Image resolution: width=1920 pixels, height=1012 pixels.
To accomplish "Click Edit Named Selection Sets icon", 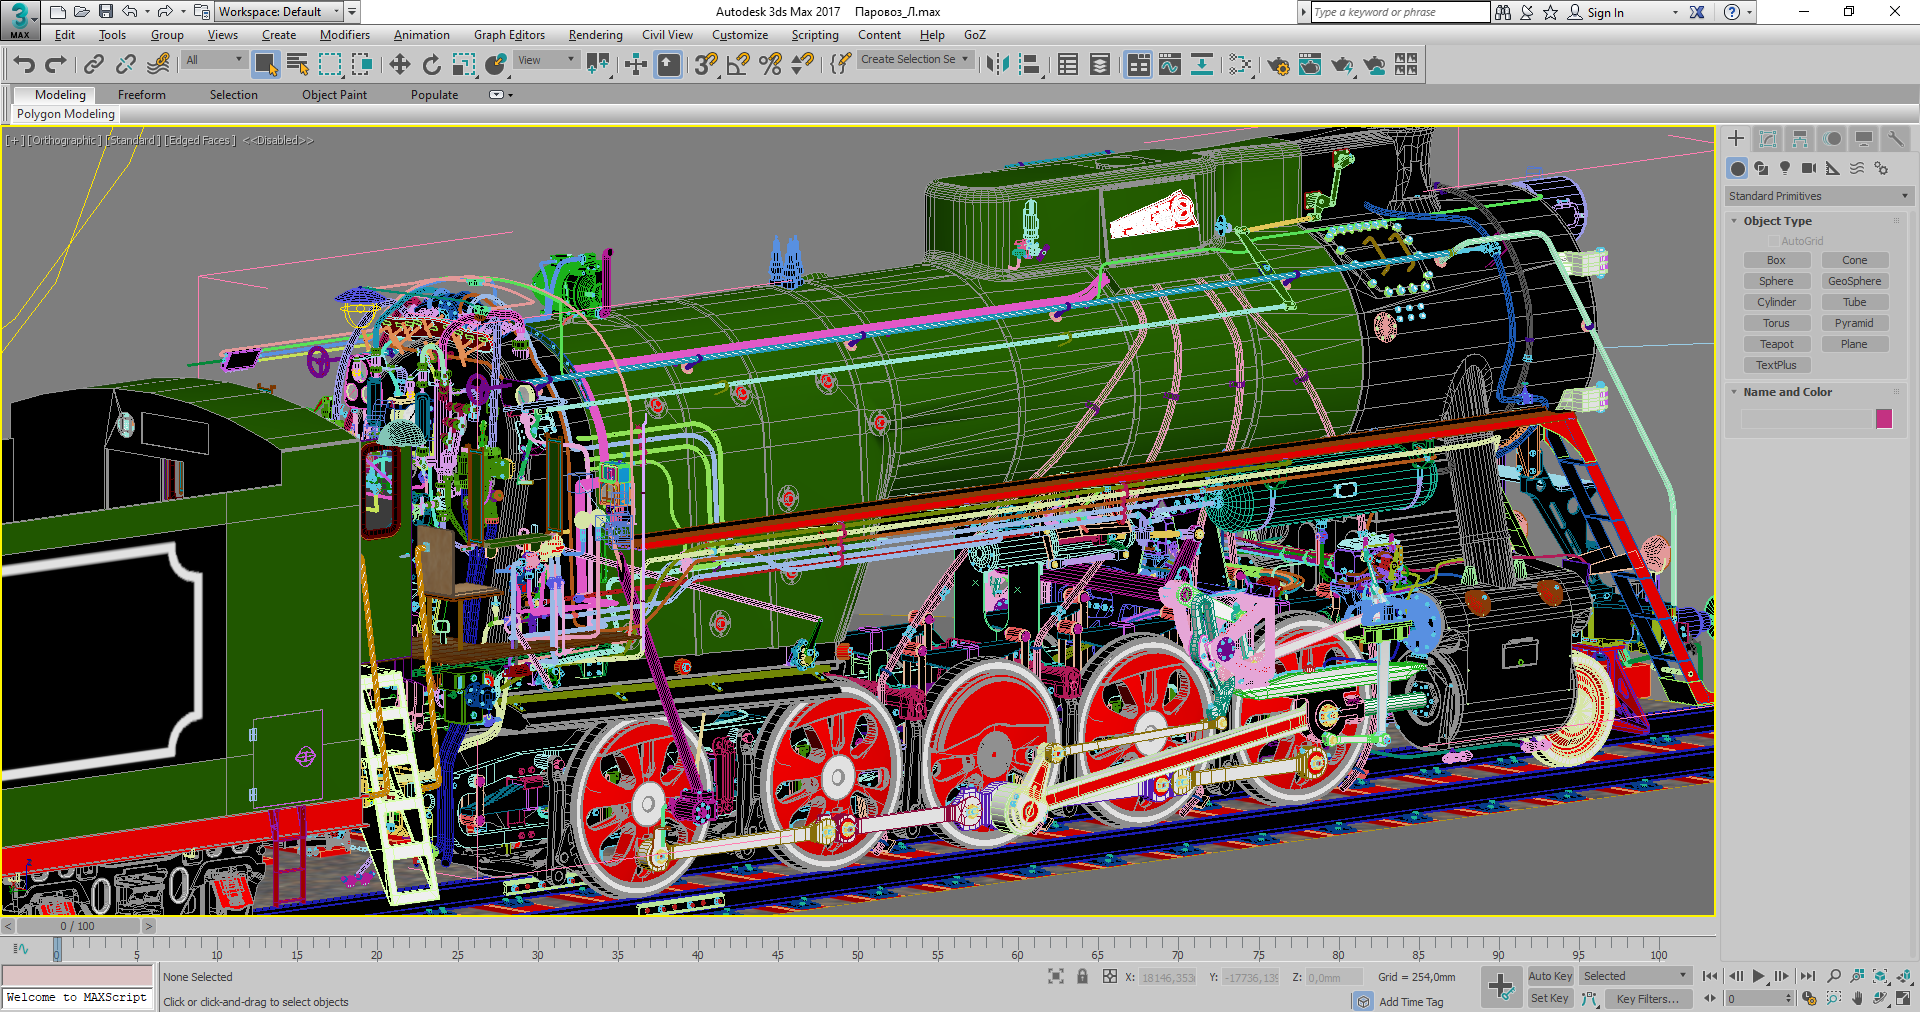I will (x=840, y=65).
